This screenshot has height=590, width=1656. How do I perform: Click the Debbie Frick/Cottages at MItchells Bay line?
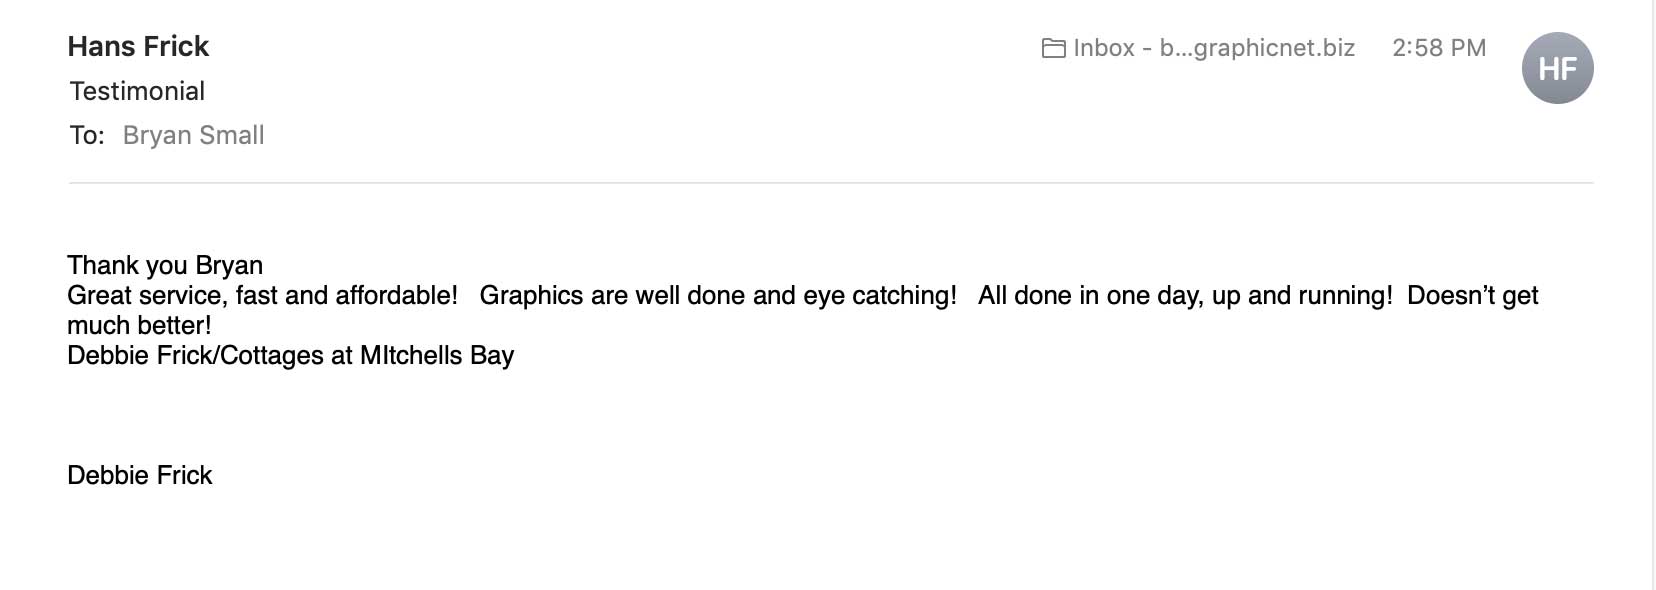[290, 355]
